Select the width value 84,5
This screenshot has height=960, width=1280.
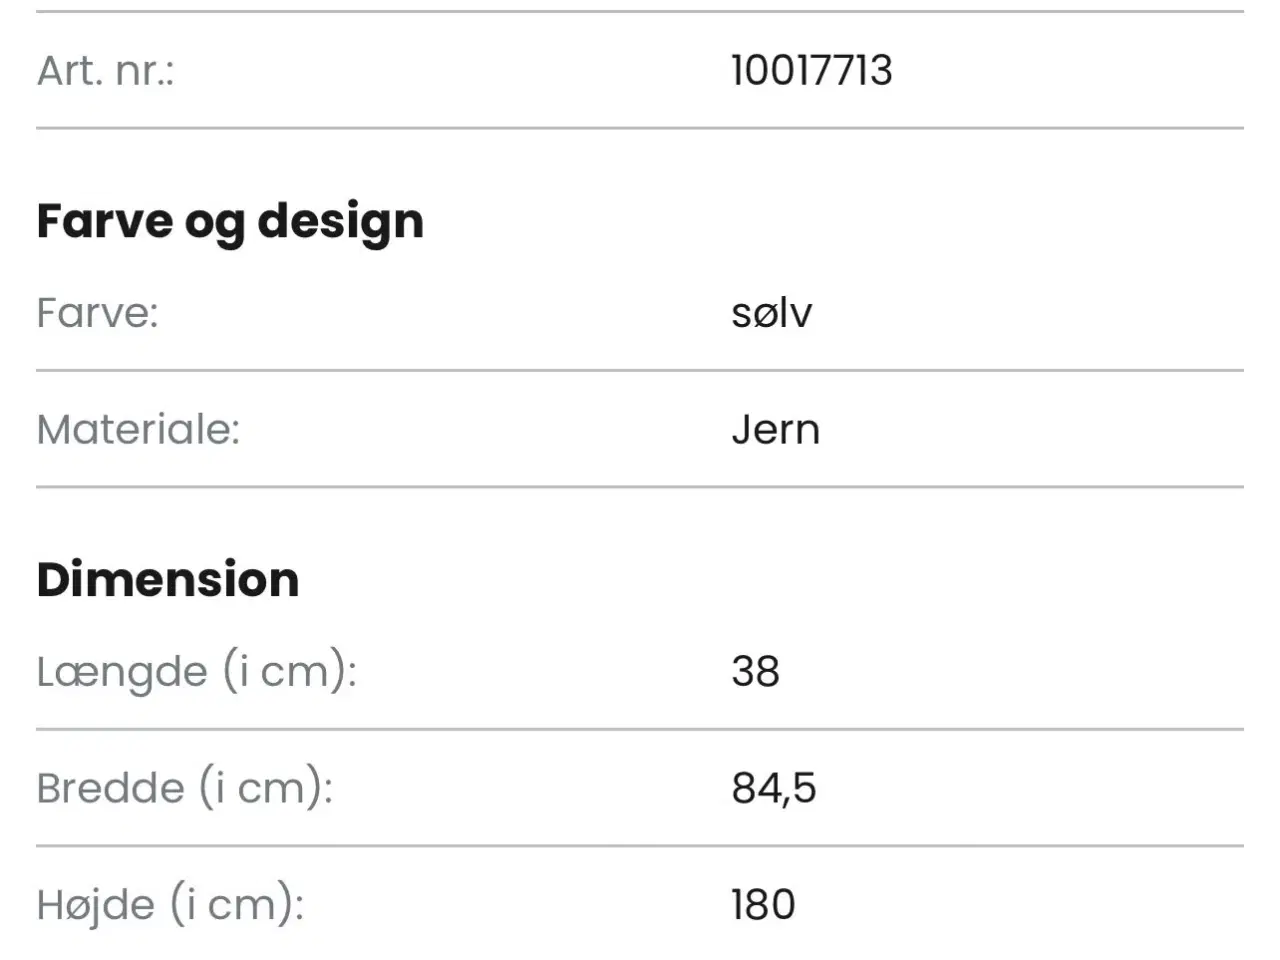coord(773,788)
